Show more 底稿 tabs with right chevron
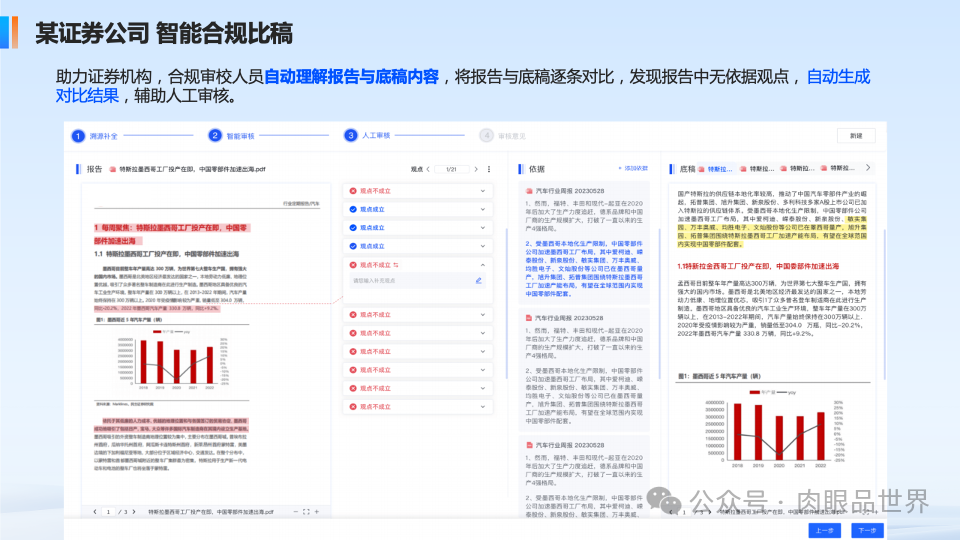 868,168
